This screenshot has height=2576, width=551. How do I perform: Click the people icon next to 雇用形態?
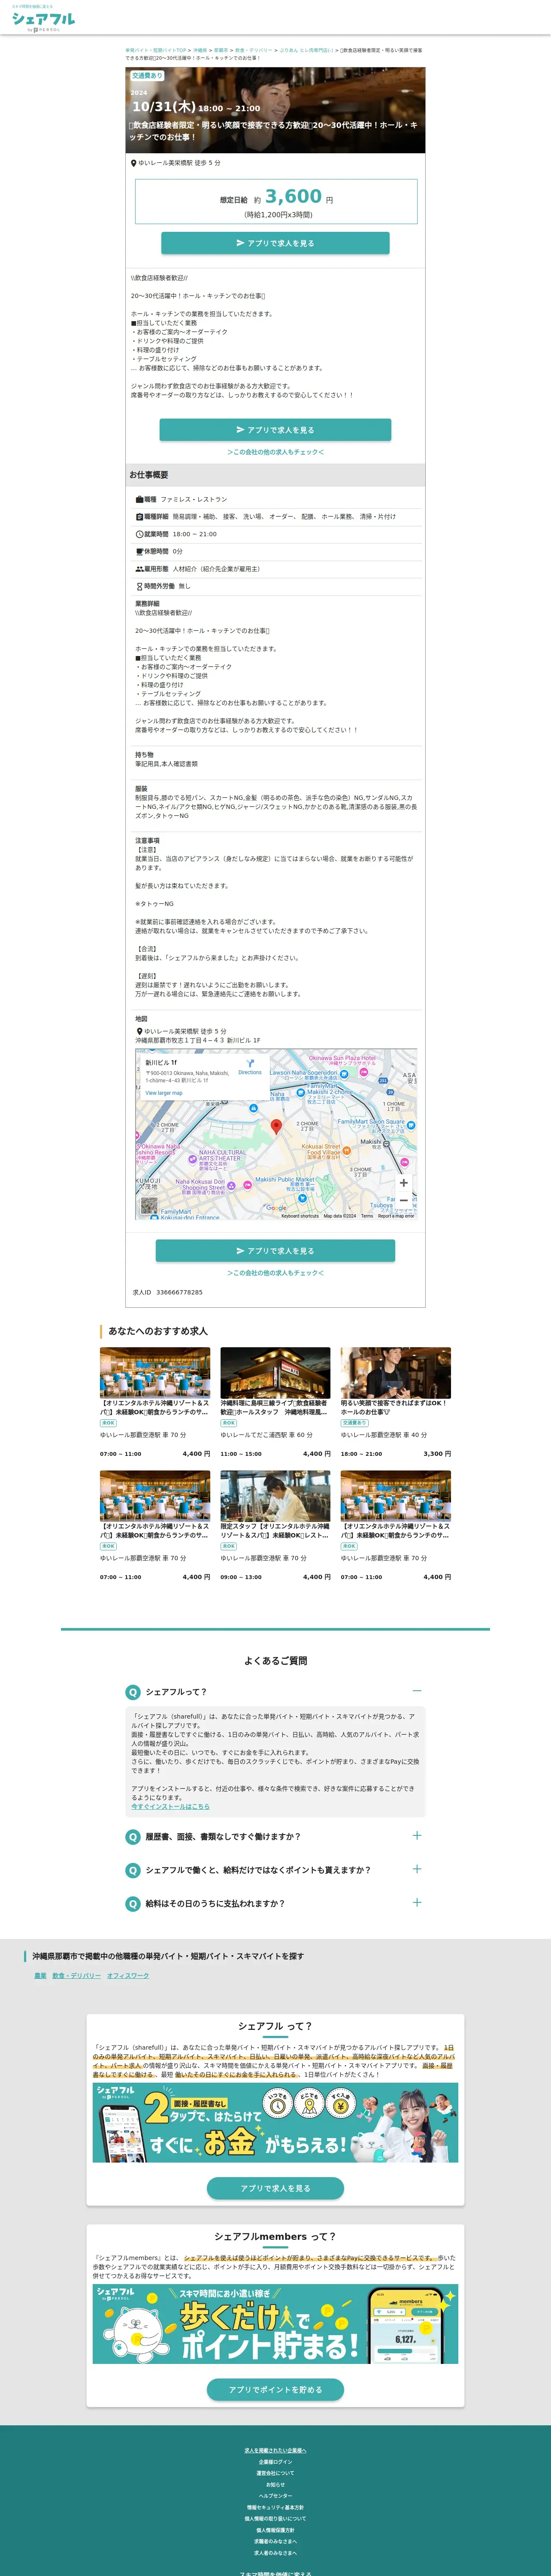coord(140,569)
